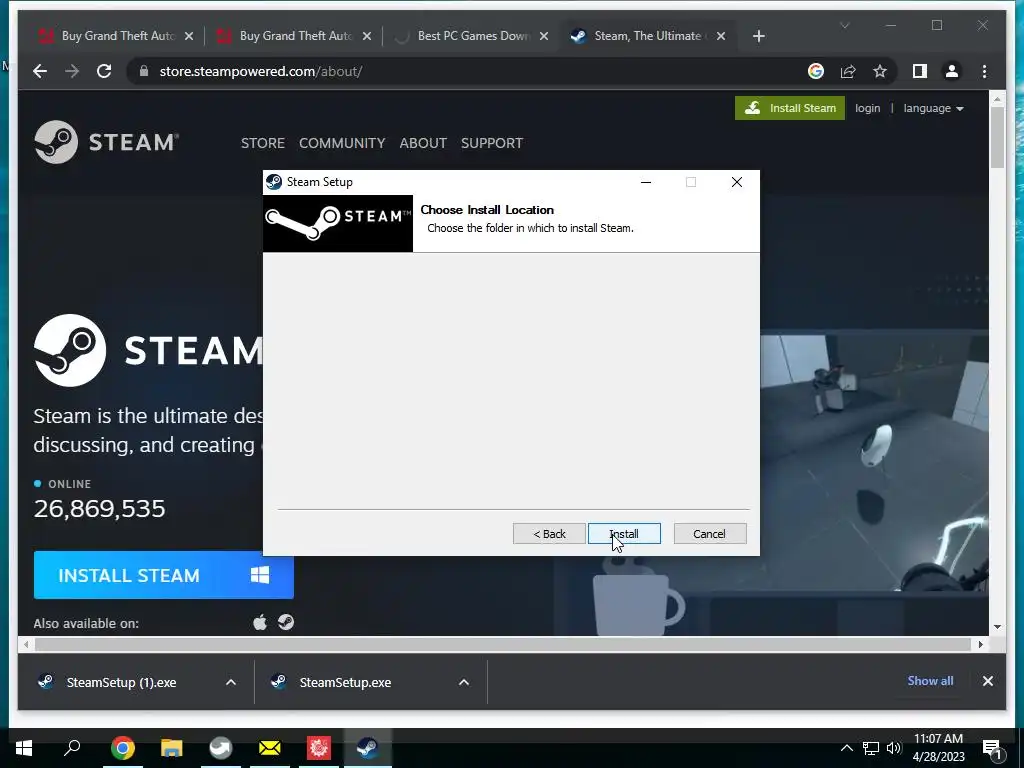This screenshot has height=768, width=1024.
Task: Open a new browser tab
Action: click(x=758, y=36)
